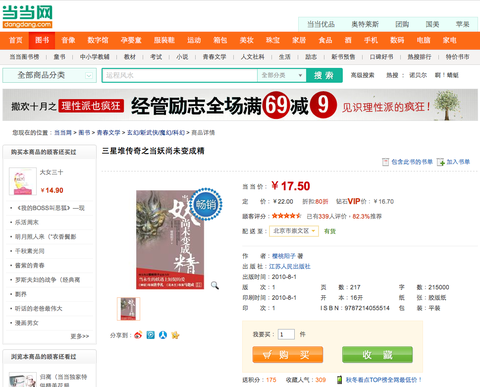Open the 孕婴童 navigation item
Screen dimensions: 480x387
[x=131, y=40]
